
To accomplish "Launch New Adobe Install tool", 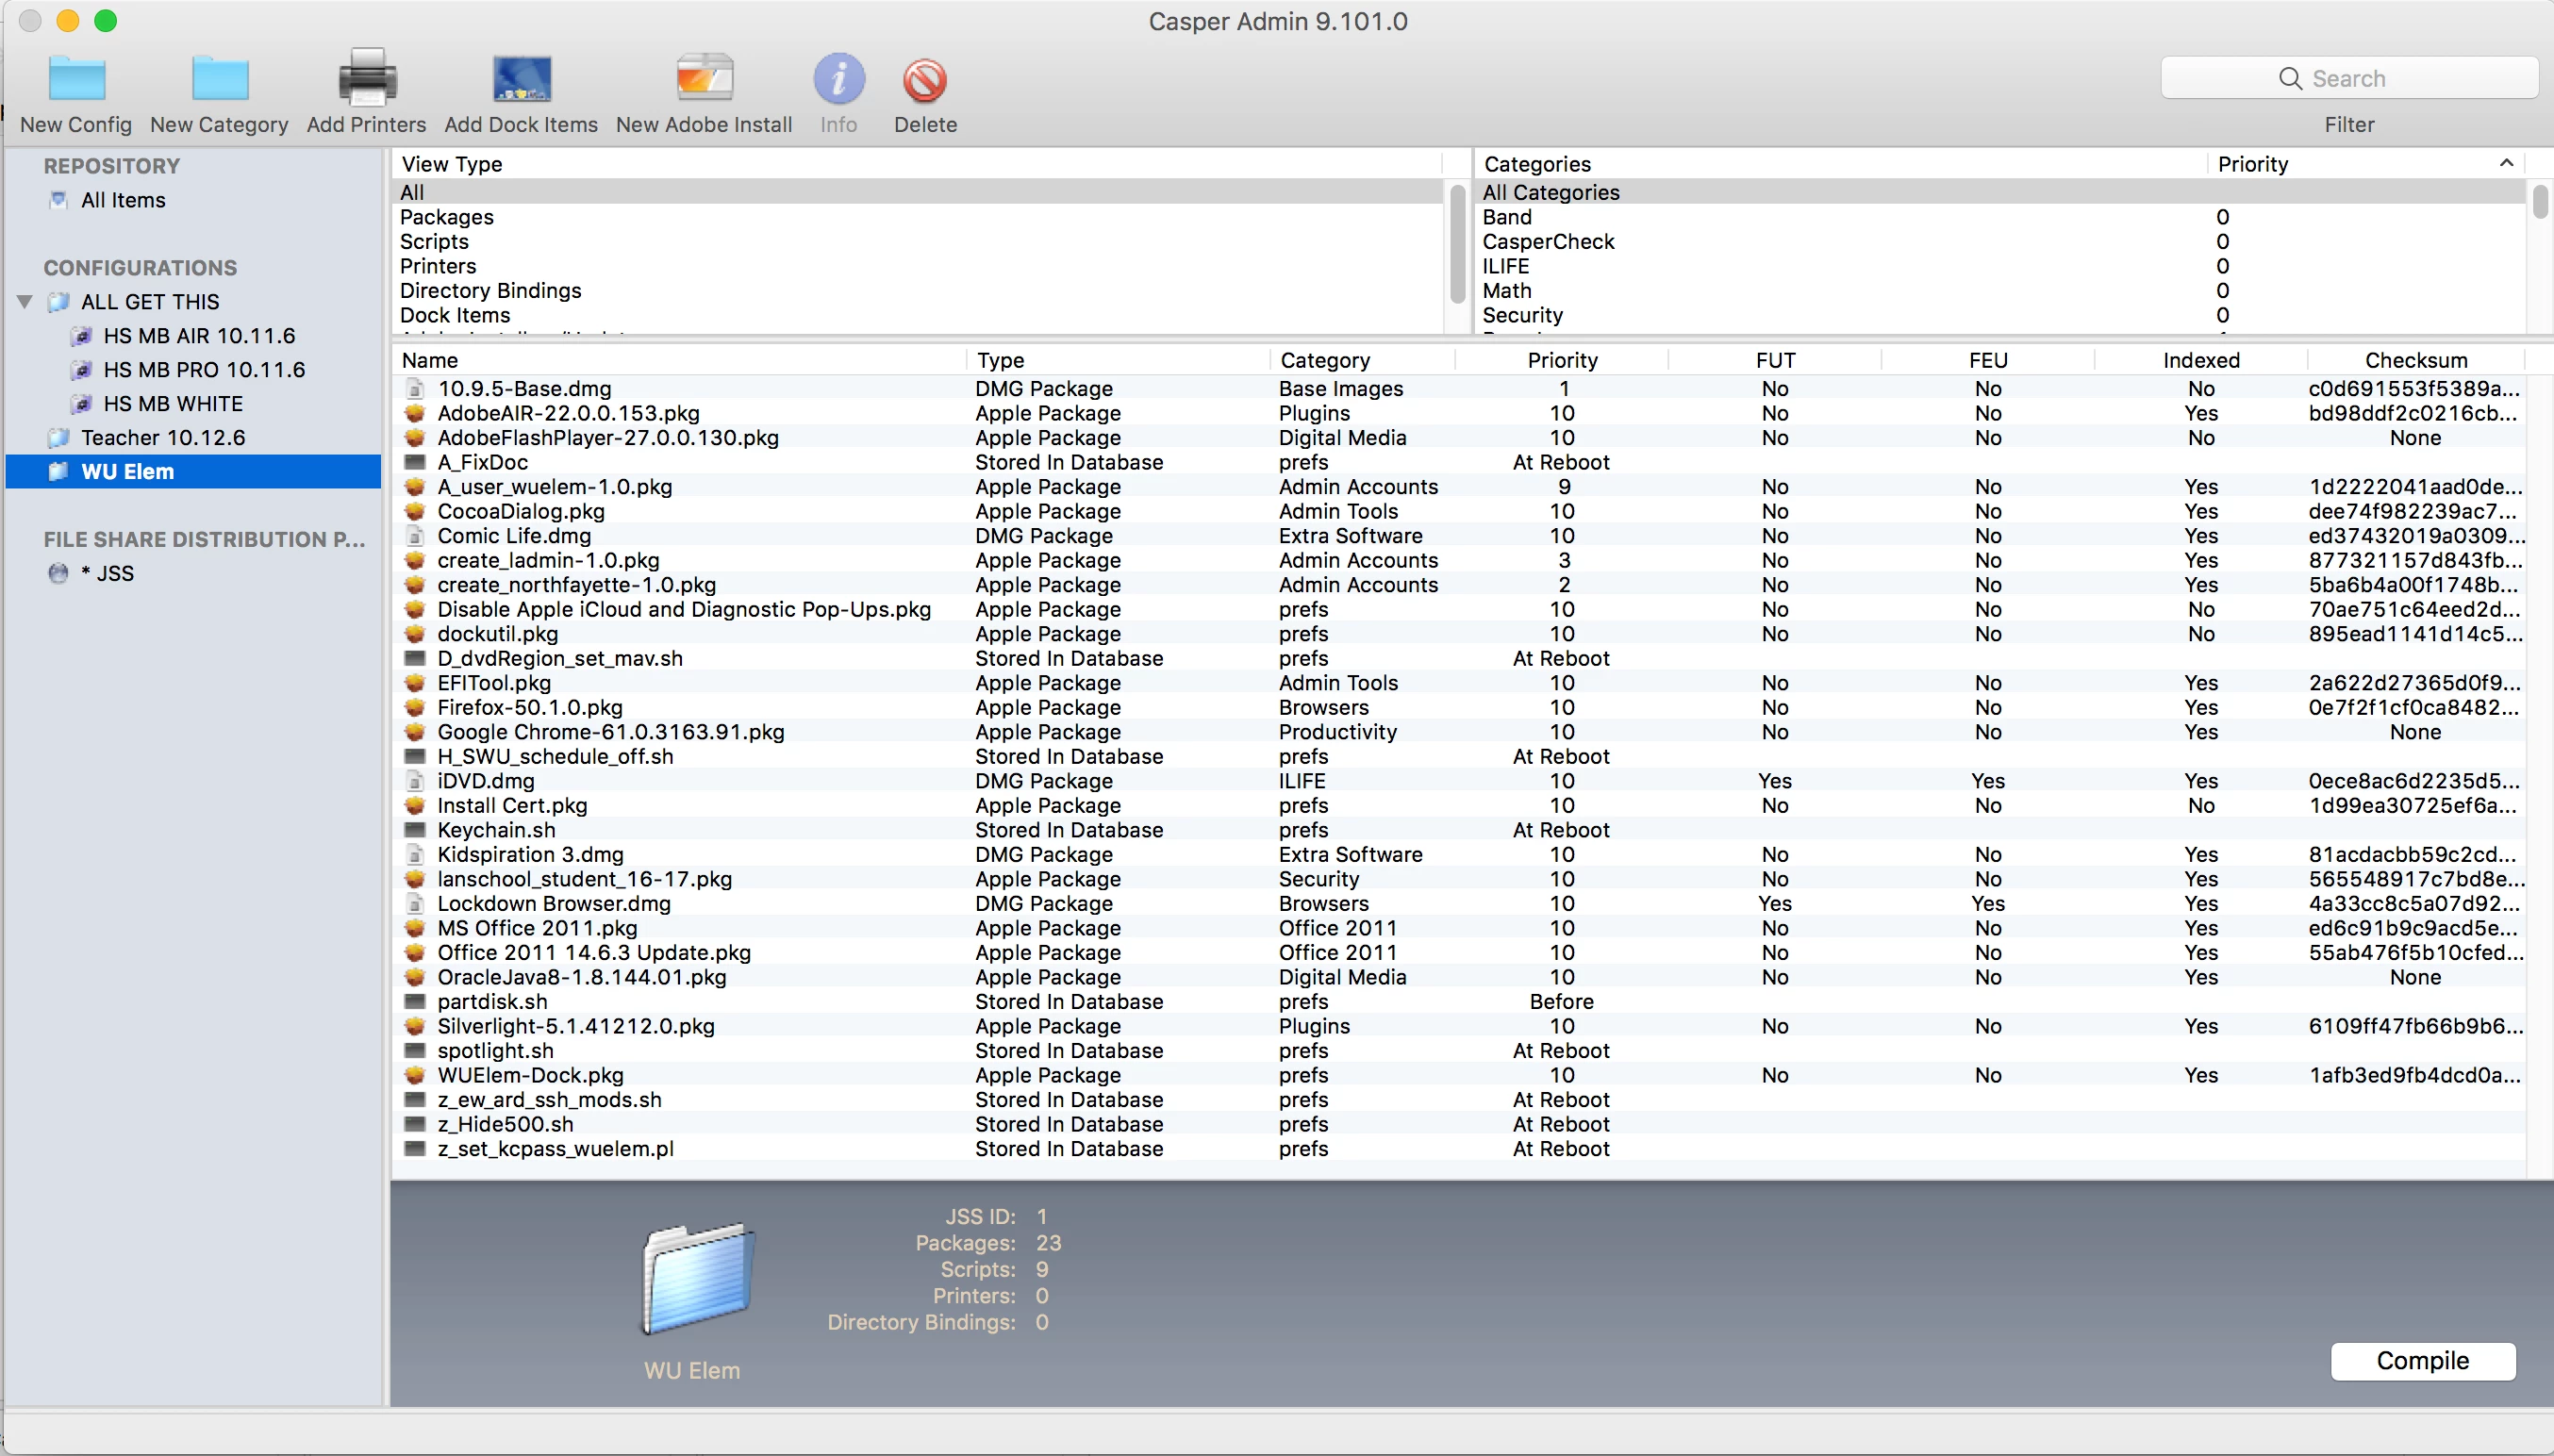I will 704,80.
